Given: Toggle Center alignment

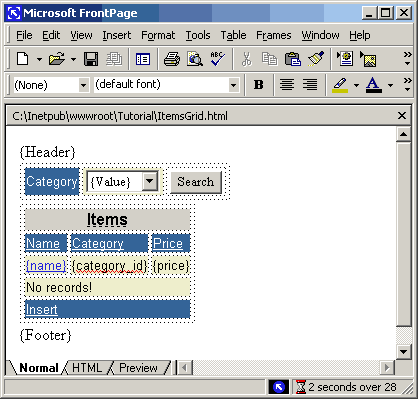Looking at the screenshot, I should pos(287,85).
